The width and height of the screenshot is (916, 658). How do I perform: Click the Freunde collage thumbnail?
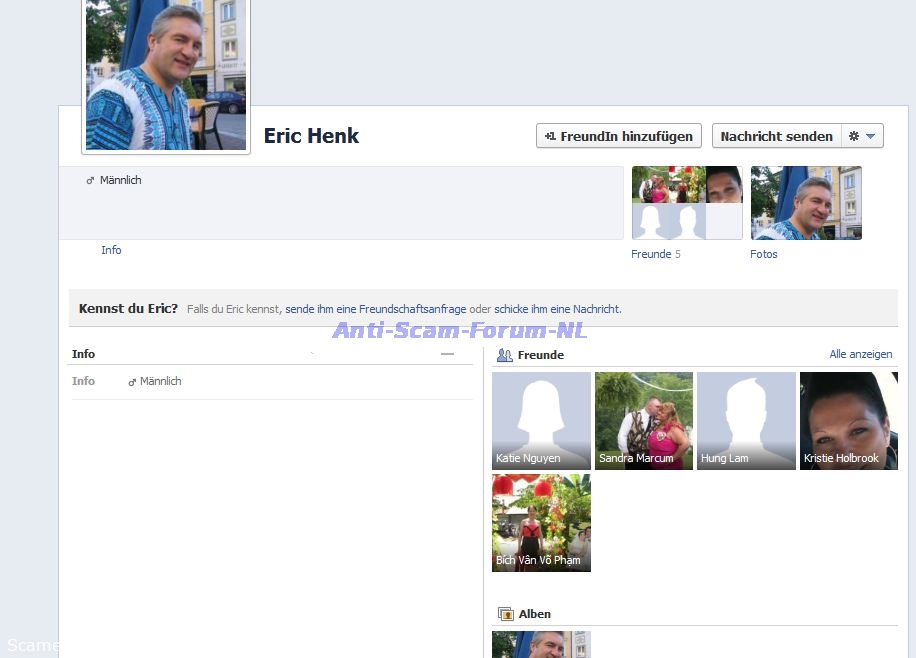point(687,203)
